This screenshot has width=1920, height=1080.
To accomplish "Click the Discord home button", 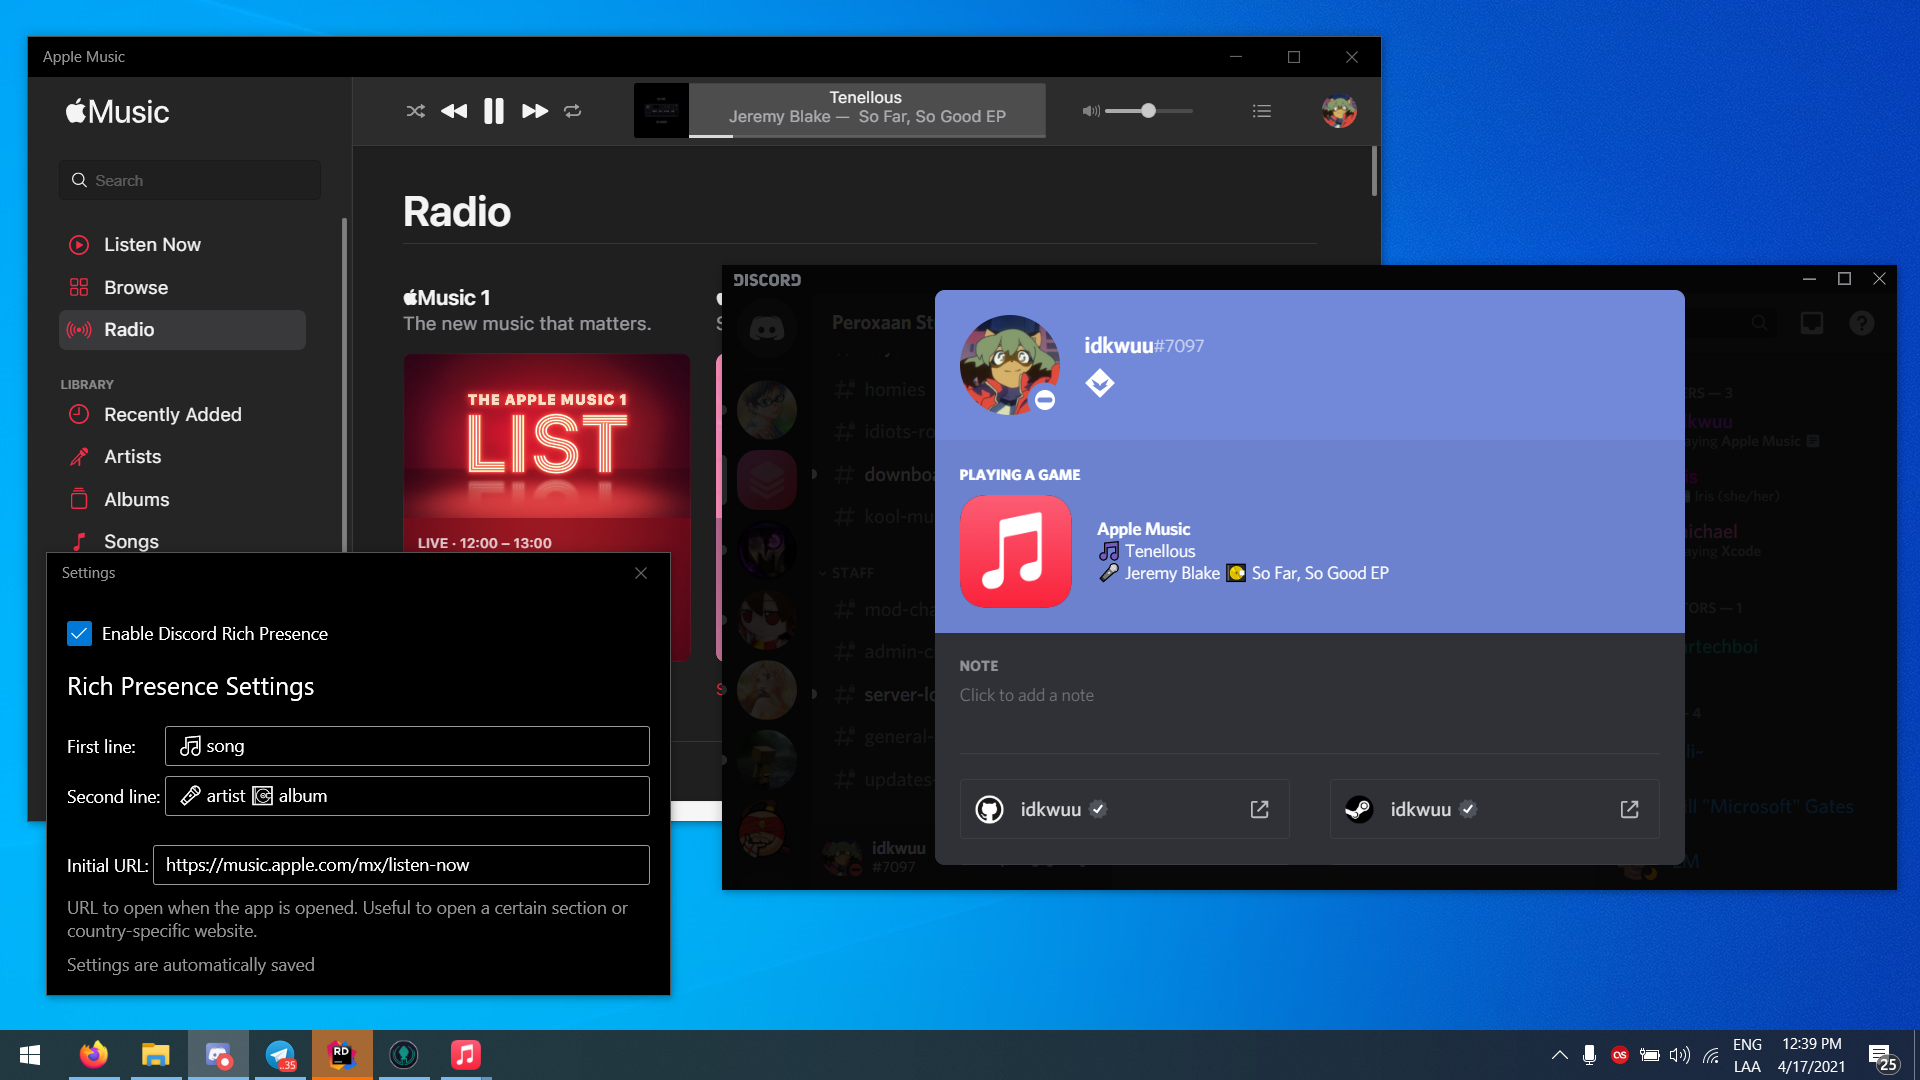I will pos(767,328).
